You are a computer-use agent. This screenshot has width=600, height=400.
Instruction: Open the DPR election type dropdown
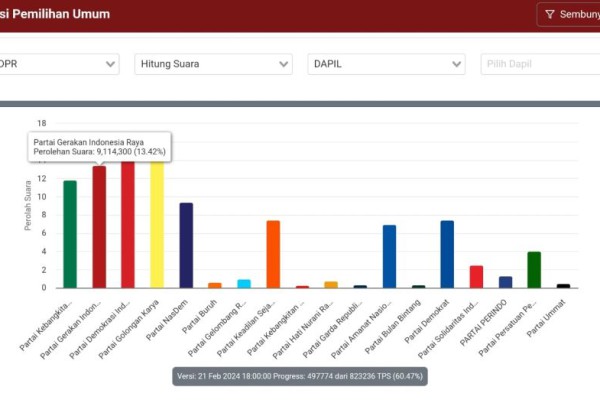coord(59,64)
